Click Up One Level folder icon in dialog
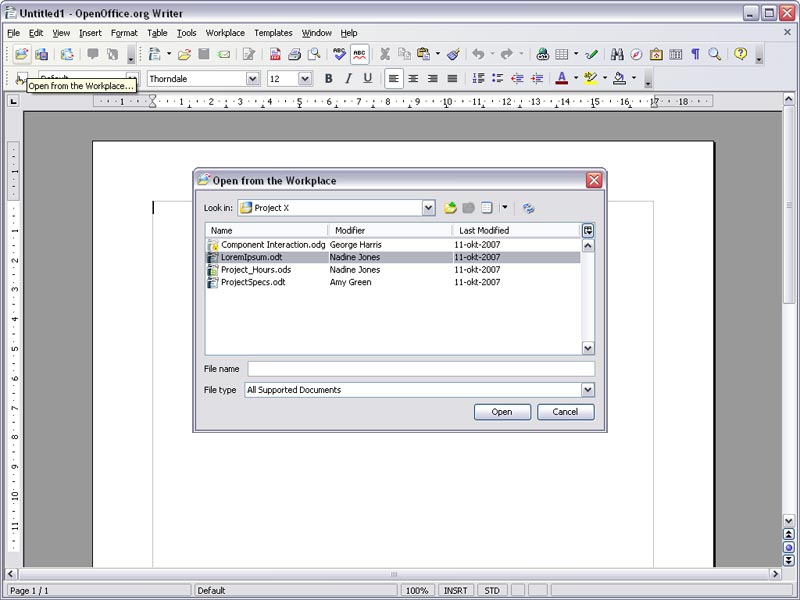Image resolution: width=800 pixels, height=600 pixels. [x=449, y=208]
